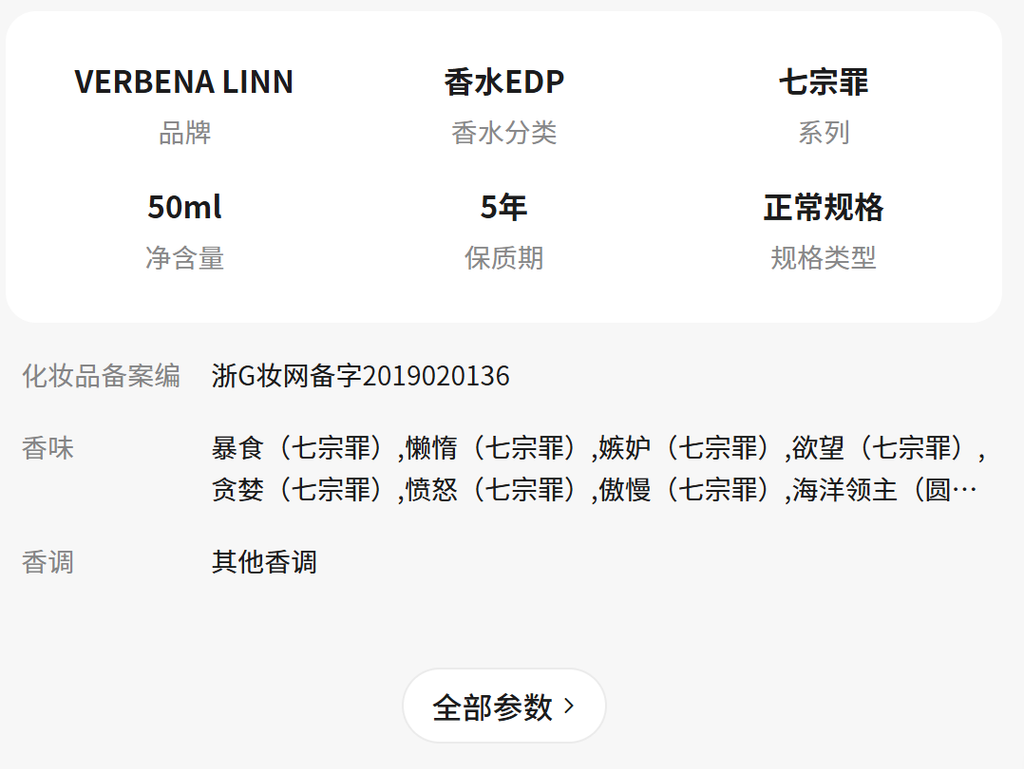Click the 系列 label under 七宗罪
Viewport: 1024px width, 769px height.
823,133
